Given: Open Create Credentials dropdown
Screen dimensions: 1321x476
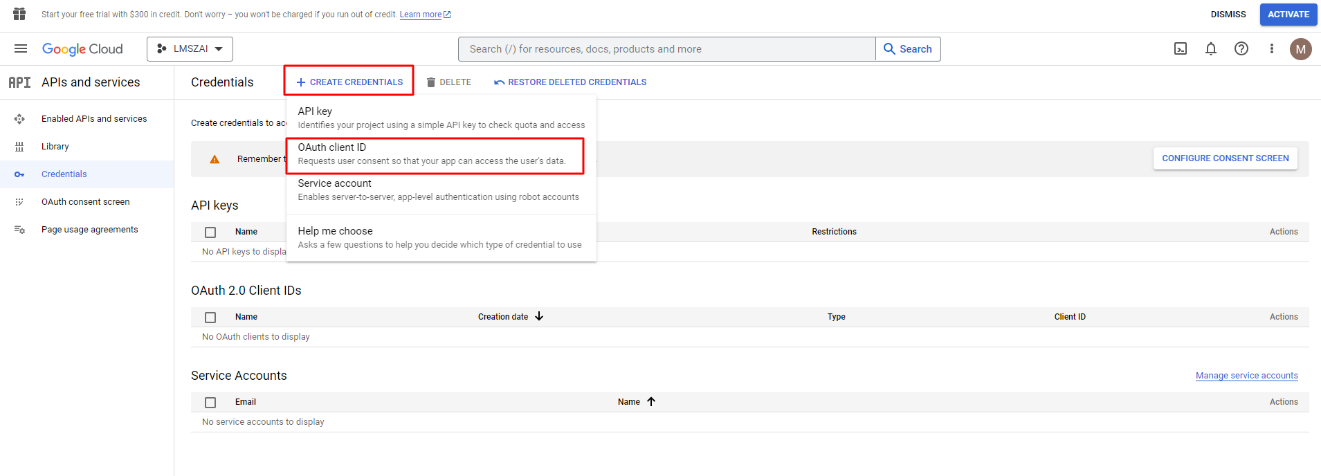Looking at the screenshot, I should (x=349, y=82).
